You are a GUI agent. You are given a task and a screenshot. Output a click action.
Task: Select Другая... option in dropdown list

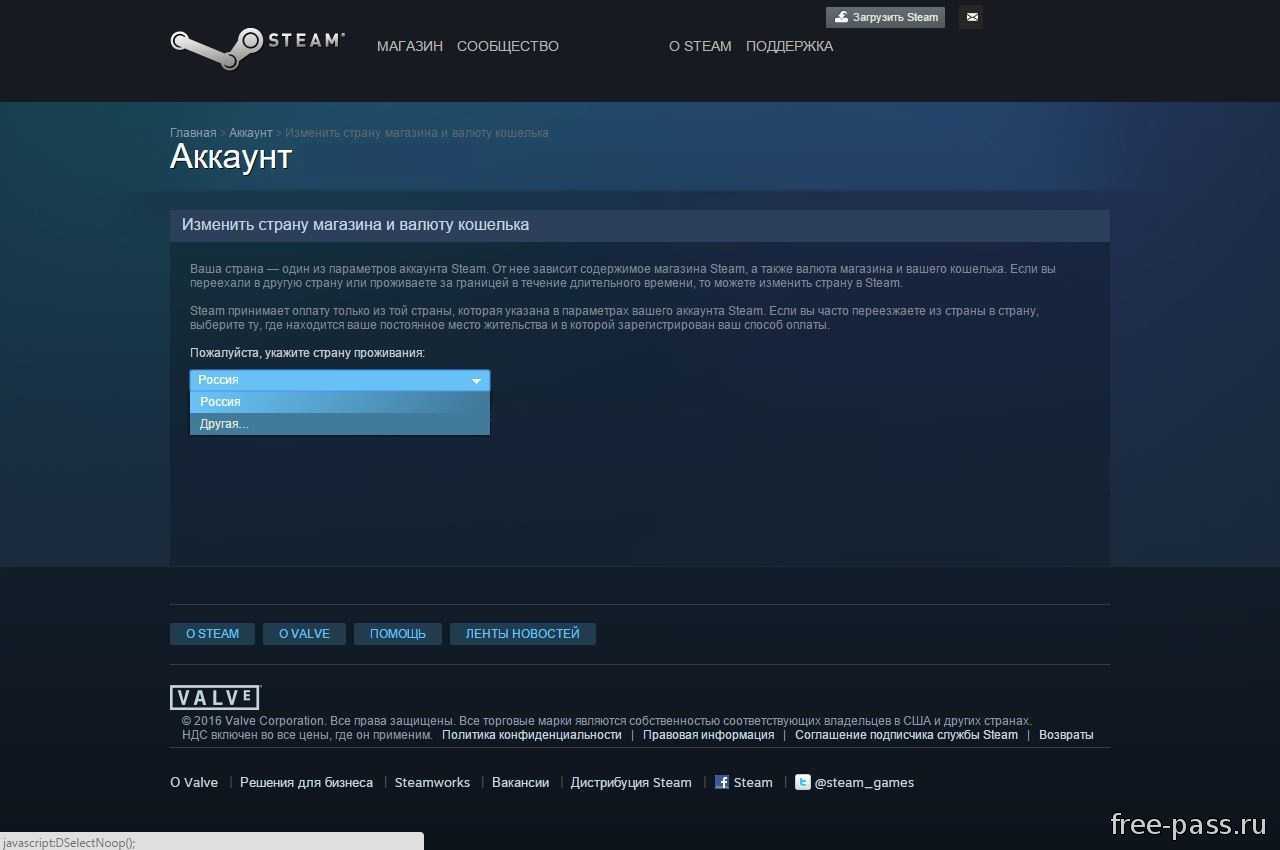coord(340,424)
